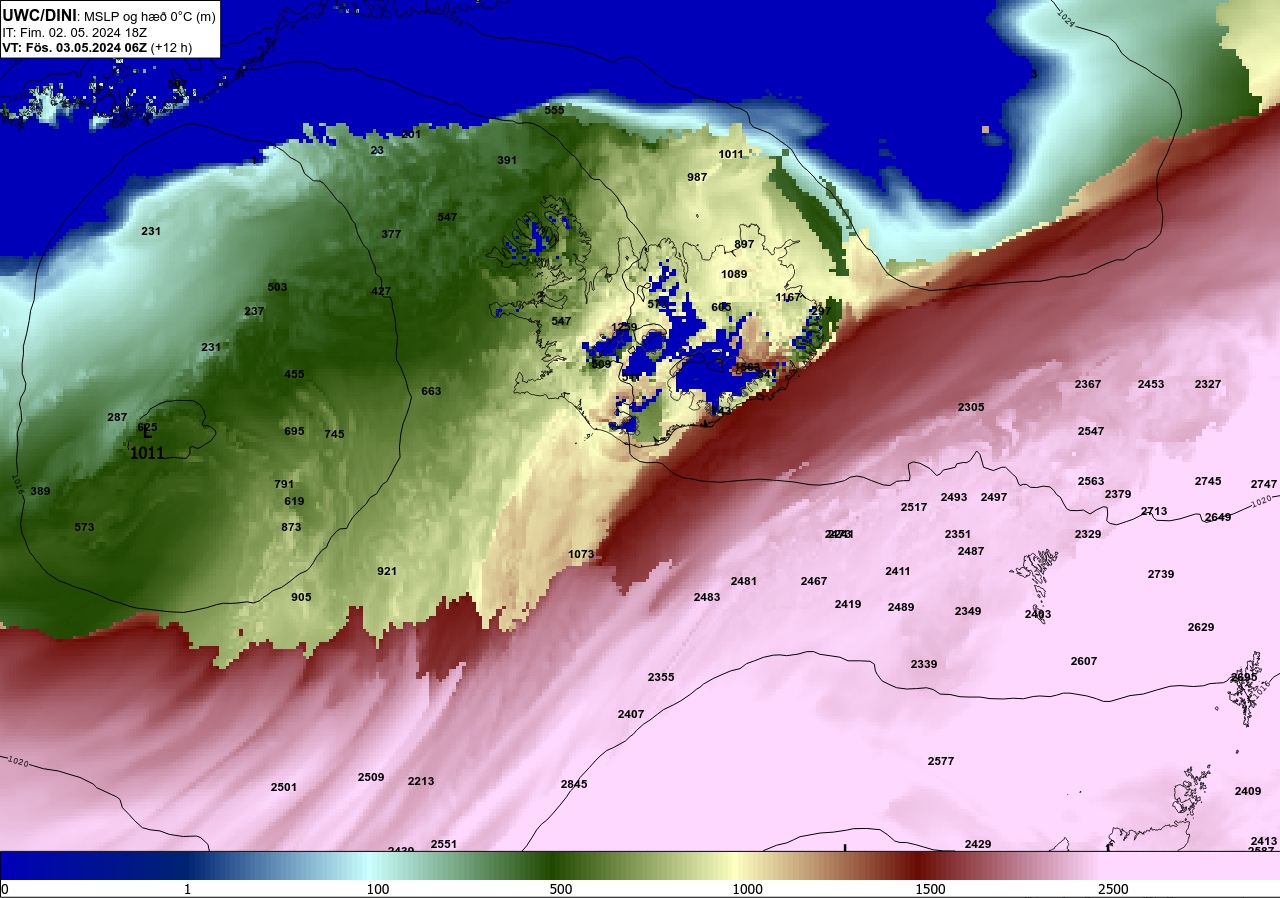Click the 2367 height value
The height and width of the screenshot is (898, 1280).
(1088, 384)
